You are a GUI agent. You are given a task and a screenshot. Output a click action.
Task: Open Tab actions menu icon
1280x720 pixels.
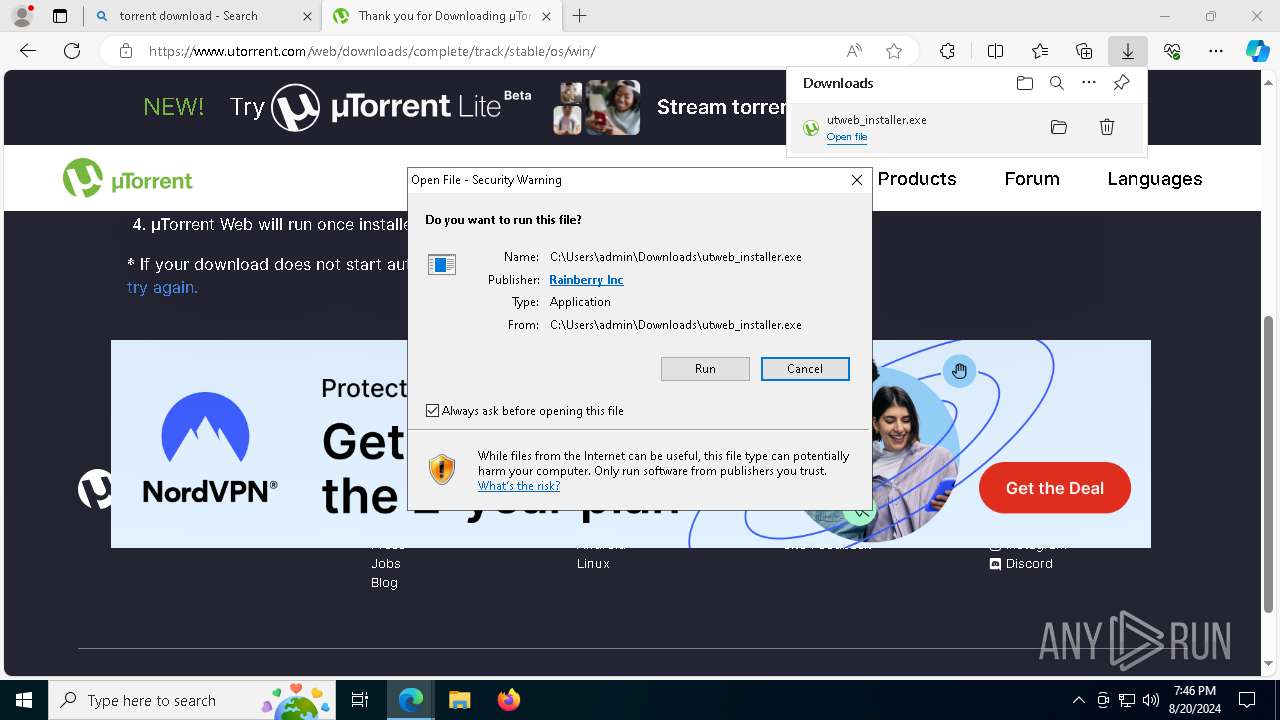coord(60,16)
